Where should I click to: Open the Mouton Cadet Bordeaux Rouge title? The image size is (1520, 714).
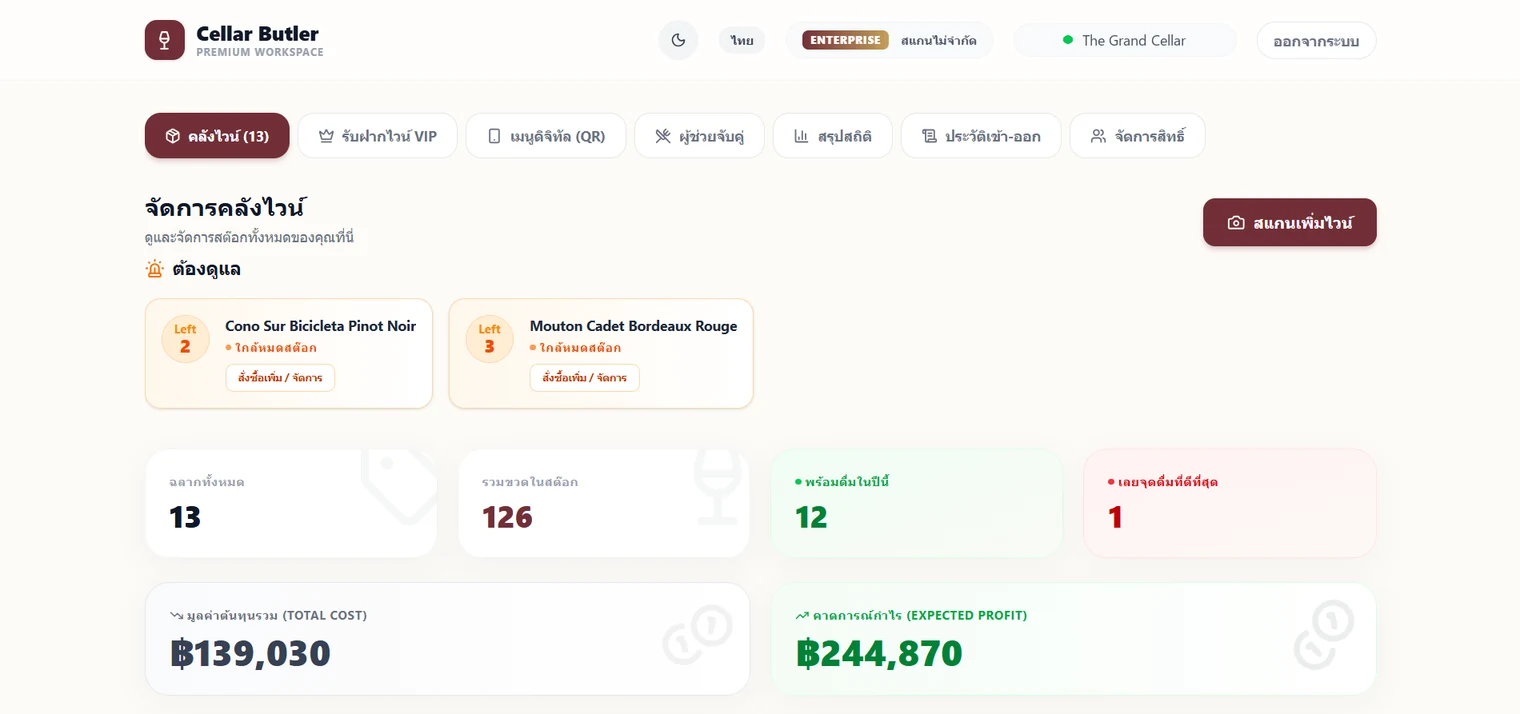point(633,326)
